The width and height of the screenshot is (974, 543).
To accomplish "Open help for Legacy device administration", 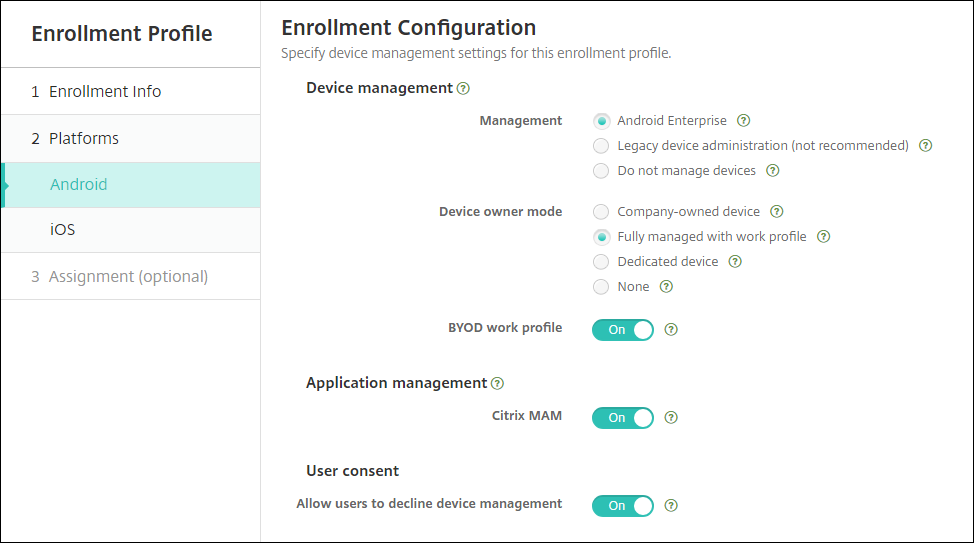I will coord(925,146).
